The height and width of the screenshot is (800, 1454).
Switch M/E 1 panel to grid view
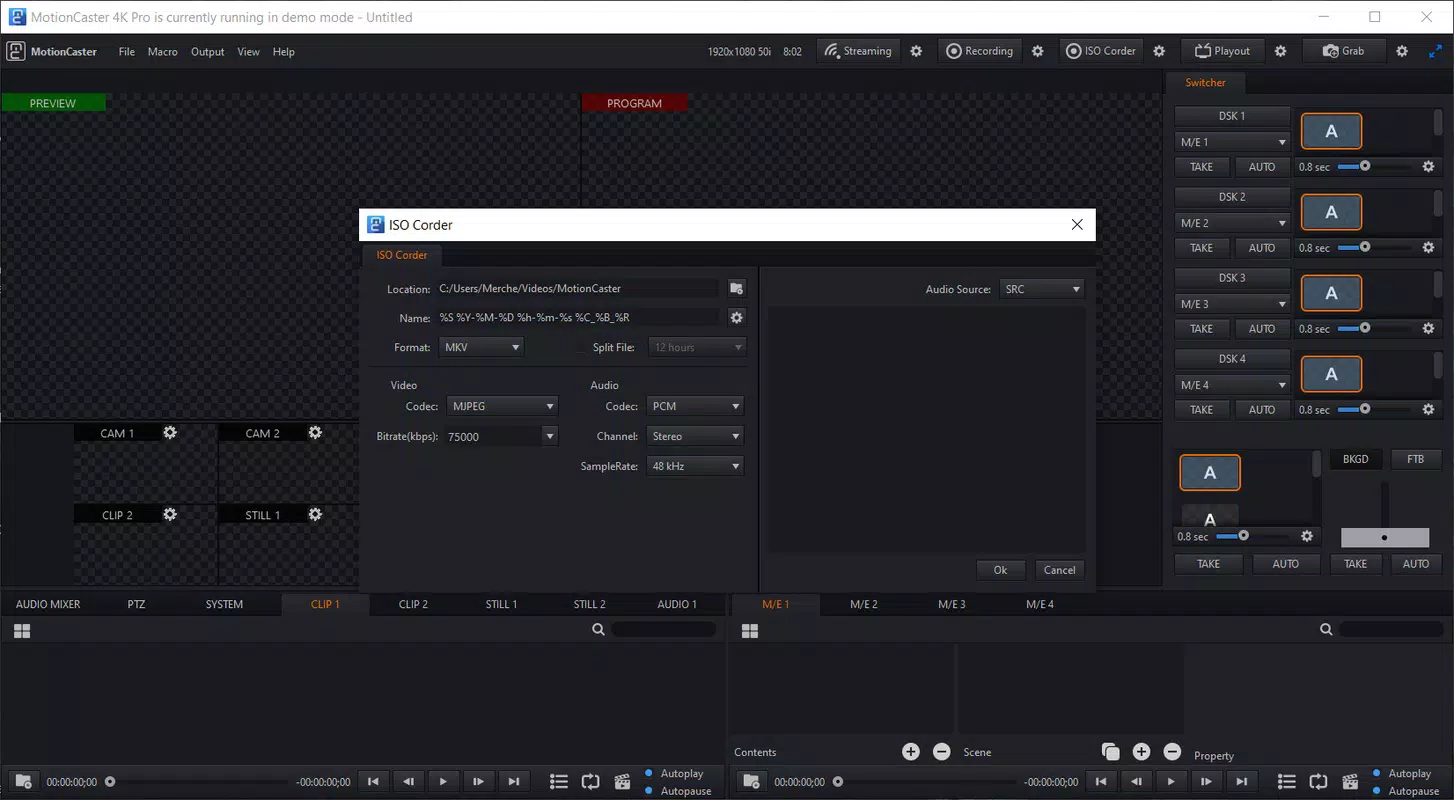750,630
